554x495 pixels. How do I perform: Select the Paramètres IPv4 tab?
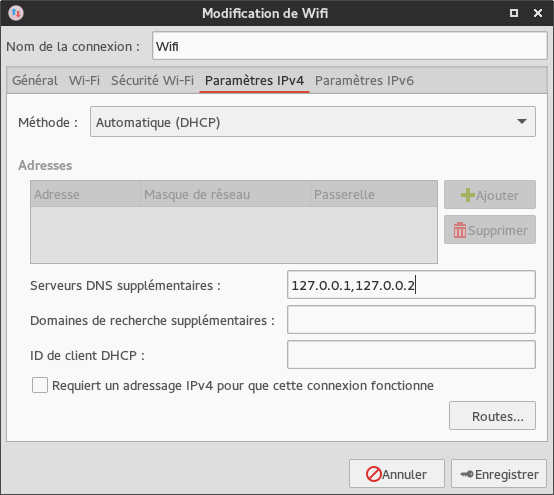254,81
